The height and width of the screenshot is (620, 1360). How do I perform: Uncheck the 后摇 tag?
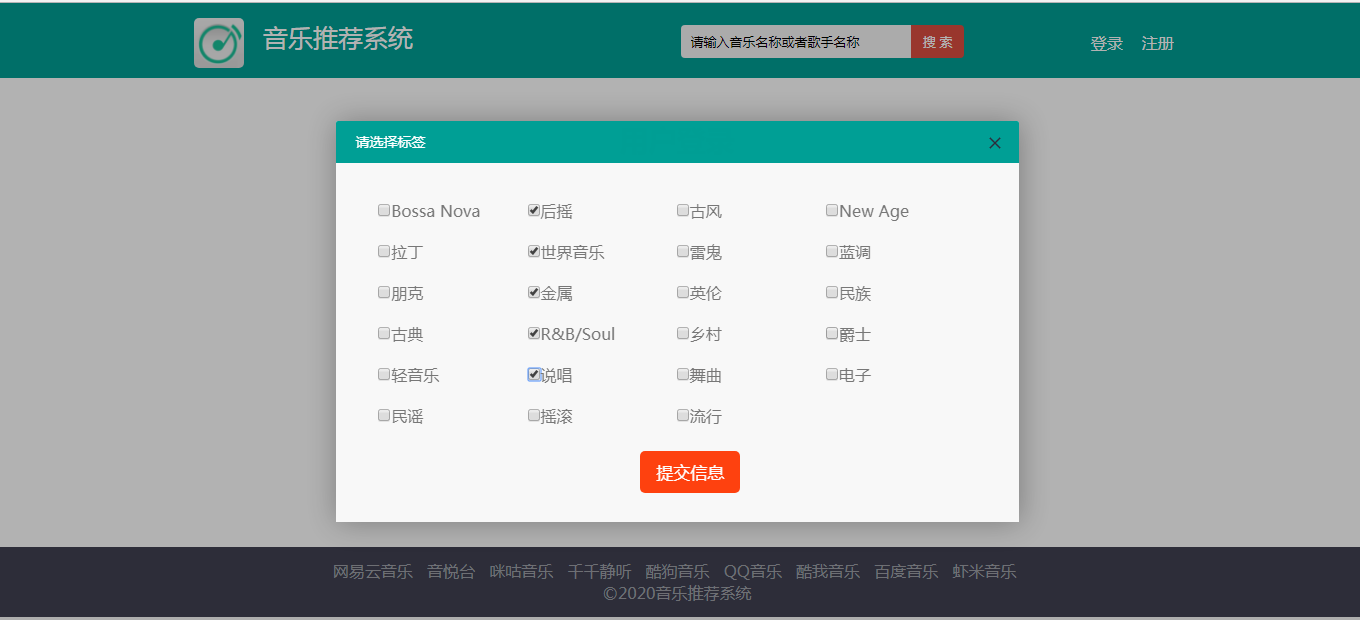(533, 210)
